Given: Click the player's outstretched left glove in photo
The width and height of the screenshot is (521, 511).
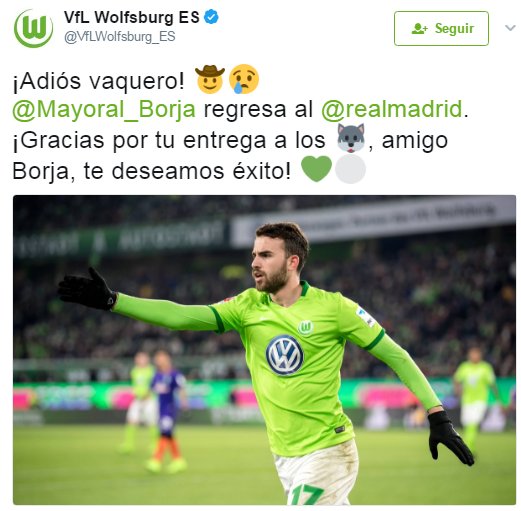Looking at the screenshot, I should coord(87,289).
